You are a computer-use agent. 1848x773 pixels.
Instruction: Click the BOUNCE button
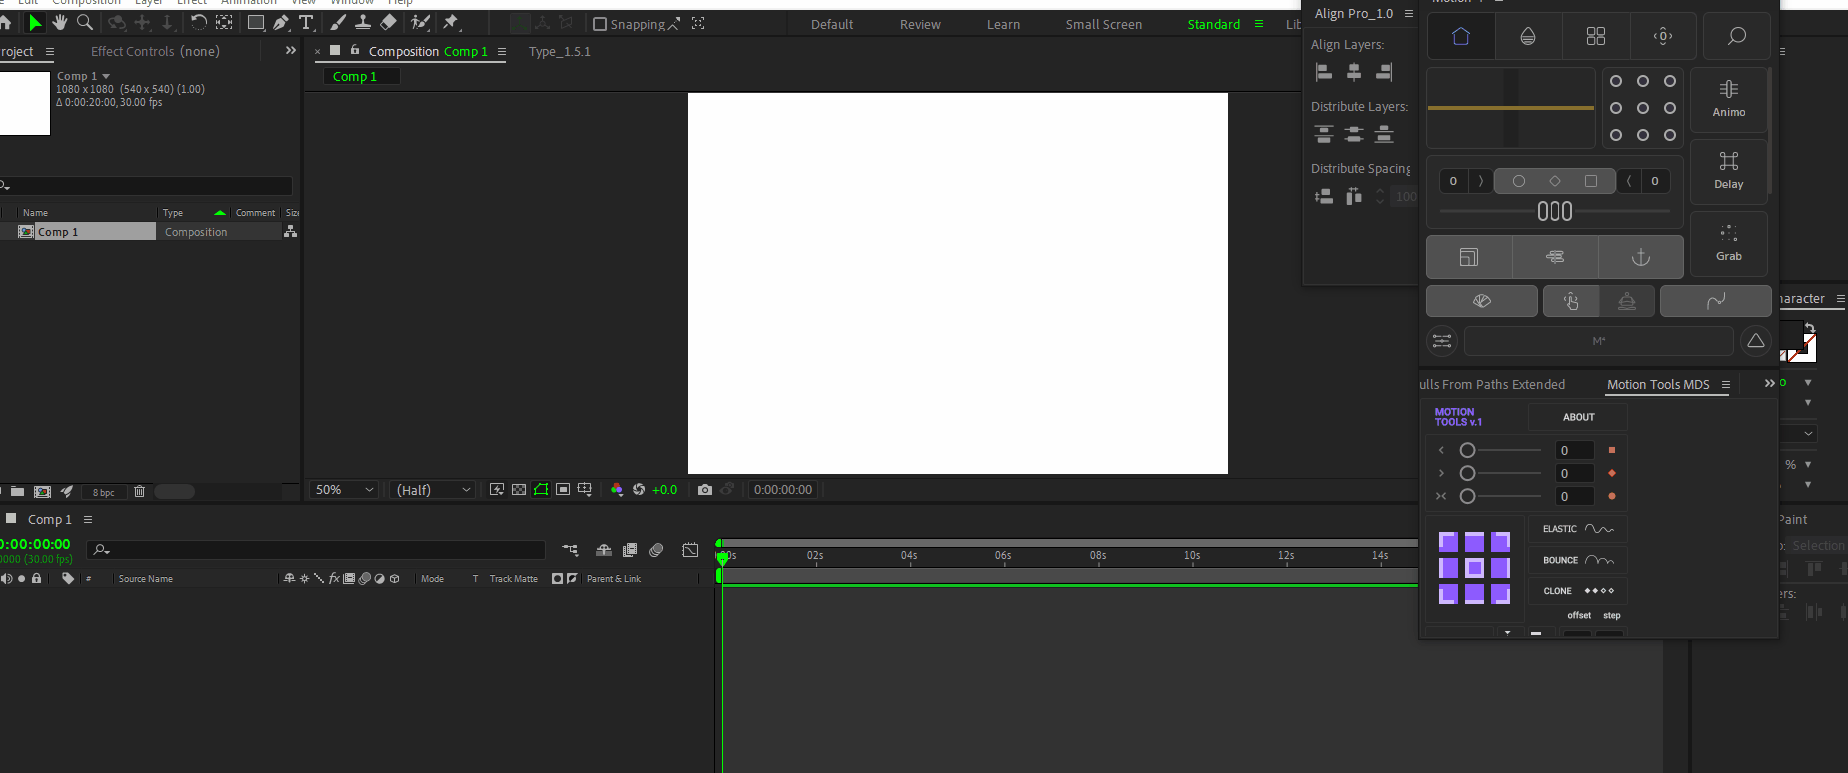[x=1578, y=560]
